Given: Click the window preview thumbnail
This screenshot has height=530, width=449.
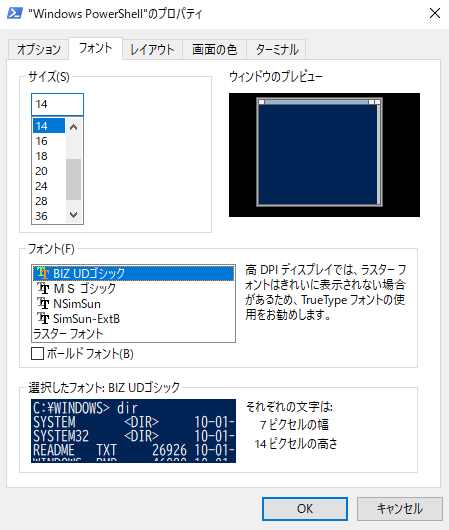Looking at the screenshot, I should point(324,155).
